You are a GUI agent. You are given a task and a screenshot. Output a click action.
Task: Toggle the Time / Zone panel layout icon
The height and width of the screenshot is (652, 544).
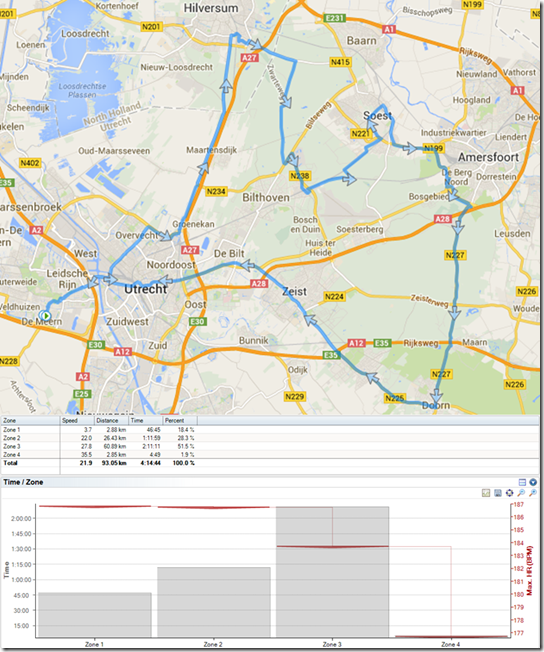pos(522,482)
